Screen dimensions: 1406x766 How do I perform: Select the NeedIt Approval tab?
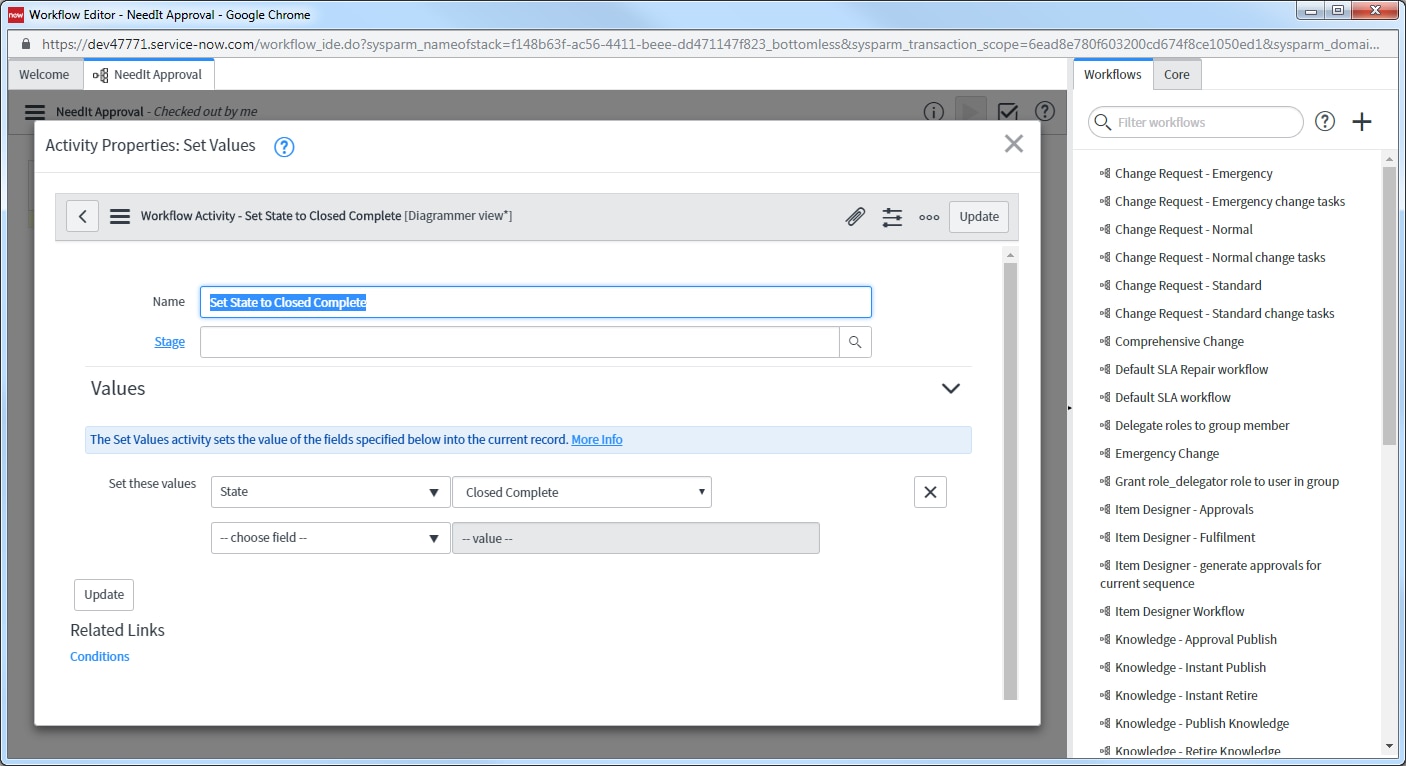(148, 74)
